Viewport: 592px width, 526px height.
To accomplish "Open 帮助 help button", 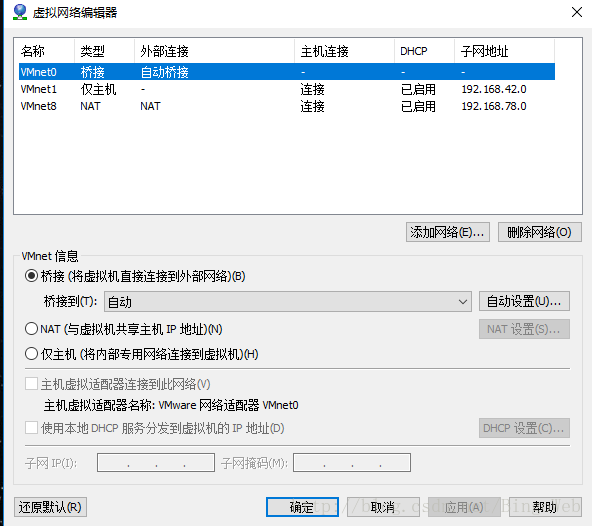I will (545, 507).
